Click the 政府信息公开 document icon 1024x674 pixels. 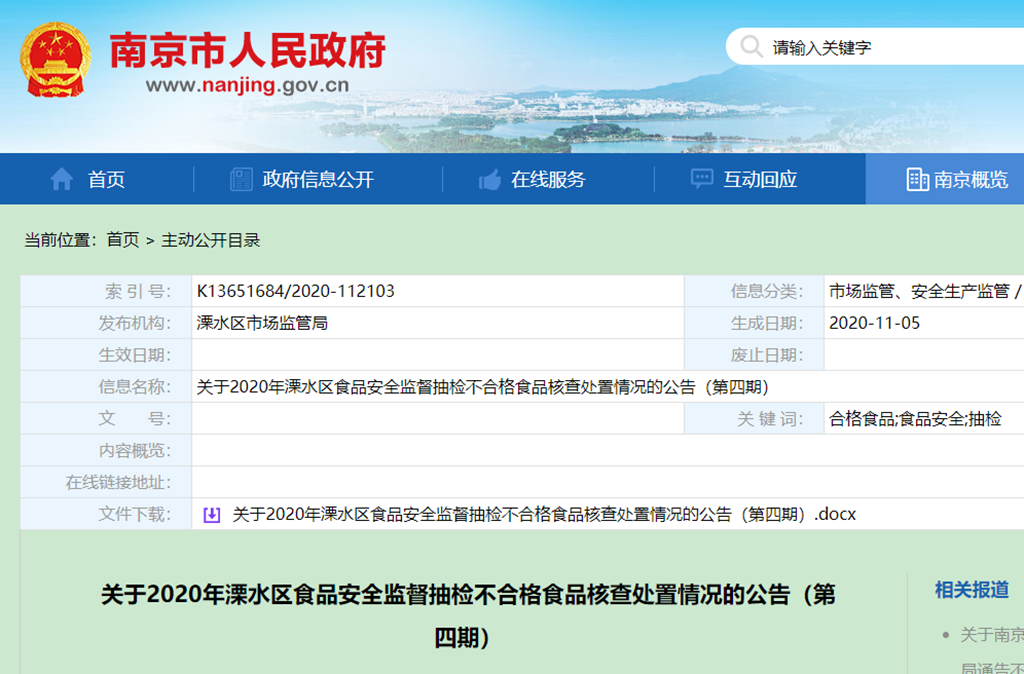click(x=241, y=180)
